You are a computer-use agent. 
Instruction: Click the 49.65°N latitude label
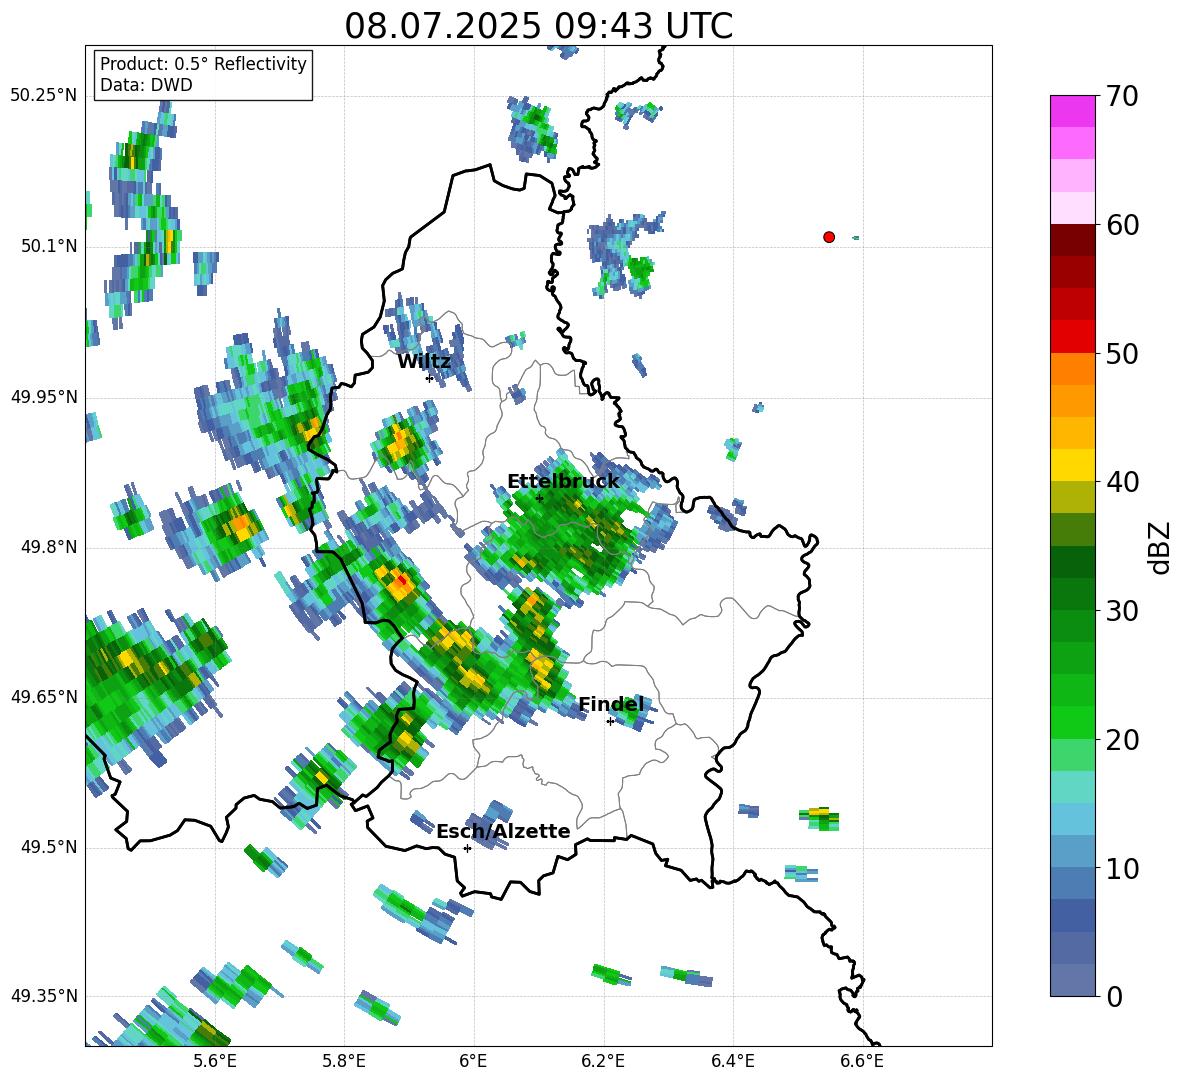[44, 697]
